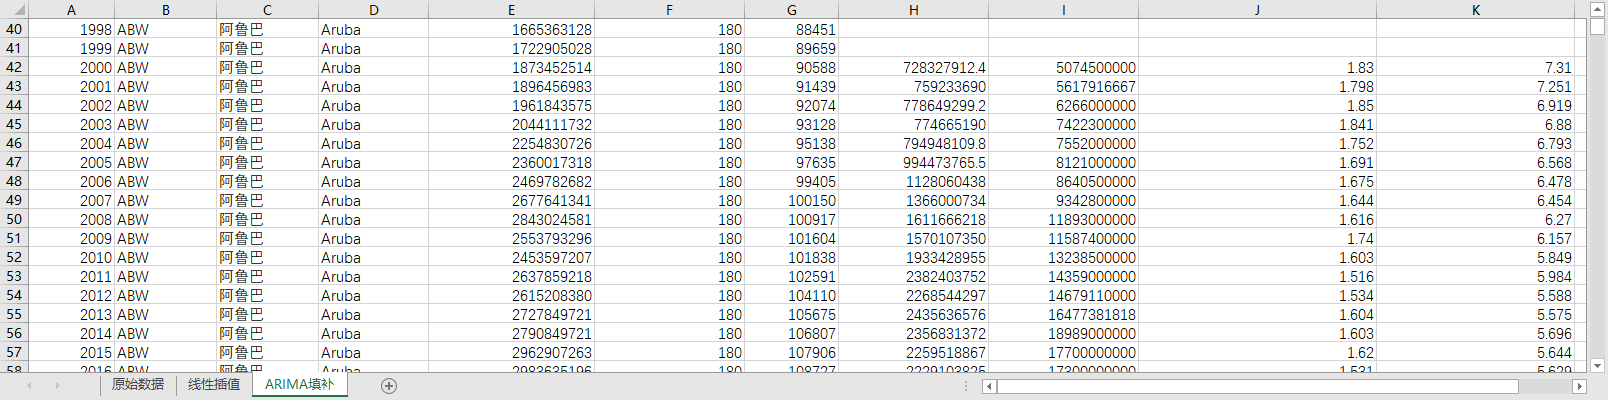The image size is (1608, 400).
Task: Click cell with value 1.516
Action: pyautogui.click(x=1257, y=277)
